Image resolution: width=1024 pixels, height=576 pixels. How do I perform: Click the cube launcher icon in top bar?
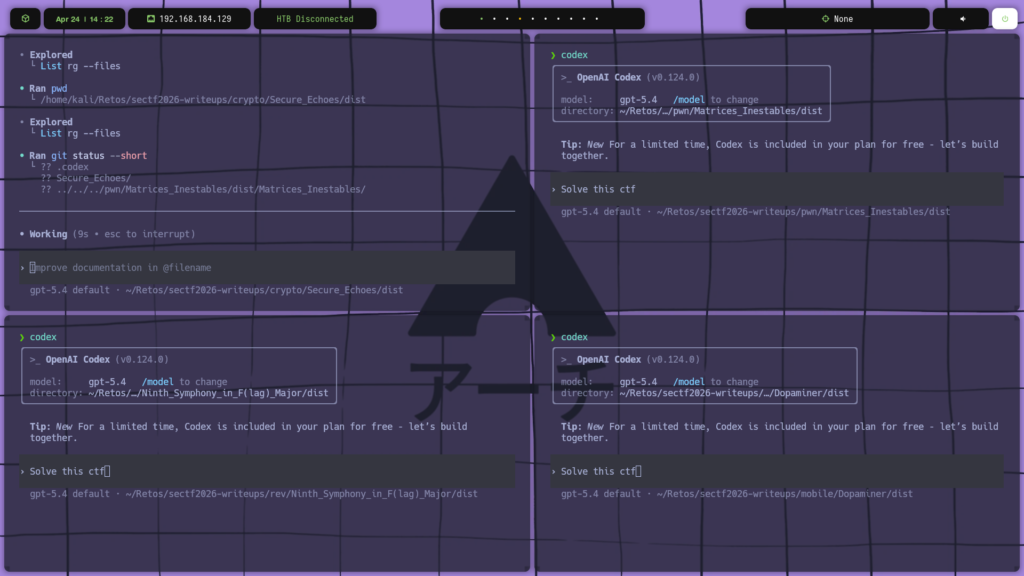tap(25, 19)
